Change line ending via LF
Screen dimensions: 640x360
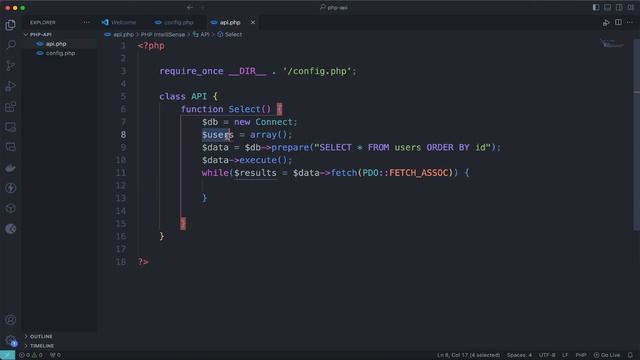coord(565,355)
